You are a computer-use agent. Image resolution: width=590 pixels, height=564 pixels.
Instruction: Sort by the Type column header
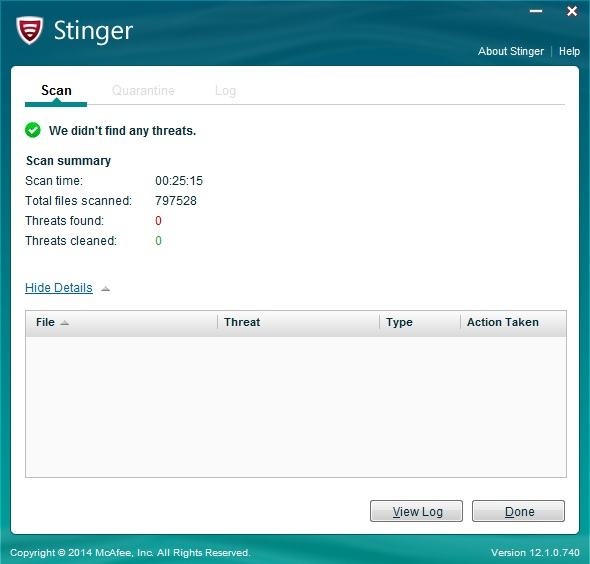click(420, 322)
